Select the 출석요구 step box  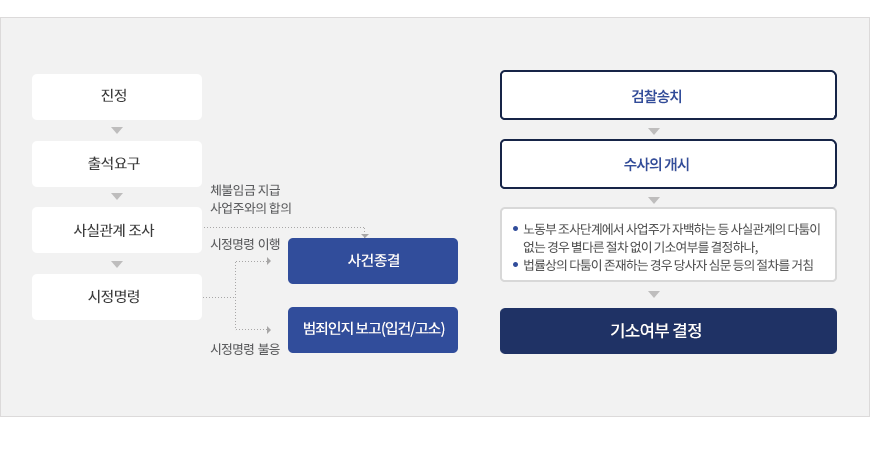[x=117, y=164]
